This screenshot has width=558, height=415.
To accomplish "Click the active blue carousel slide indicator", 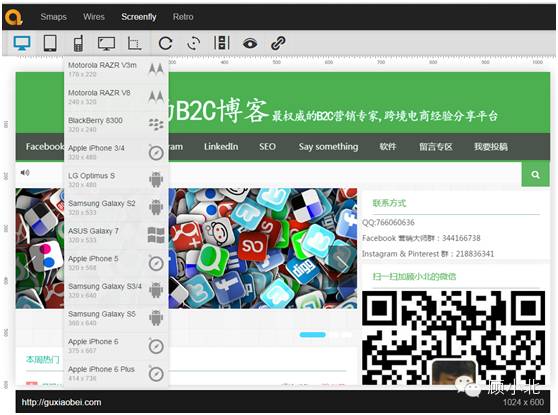I will coord(312,335).
